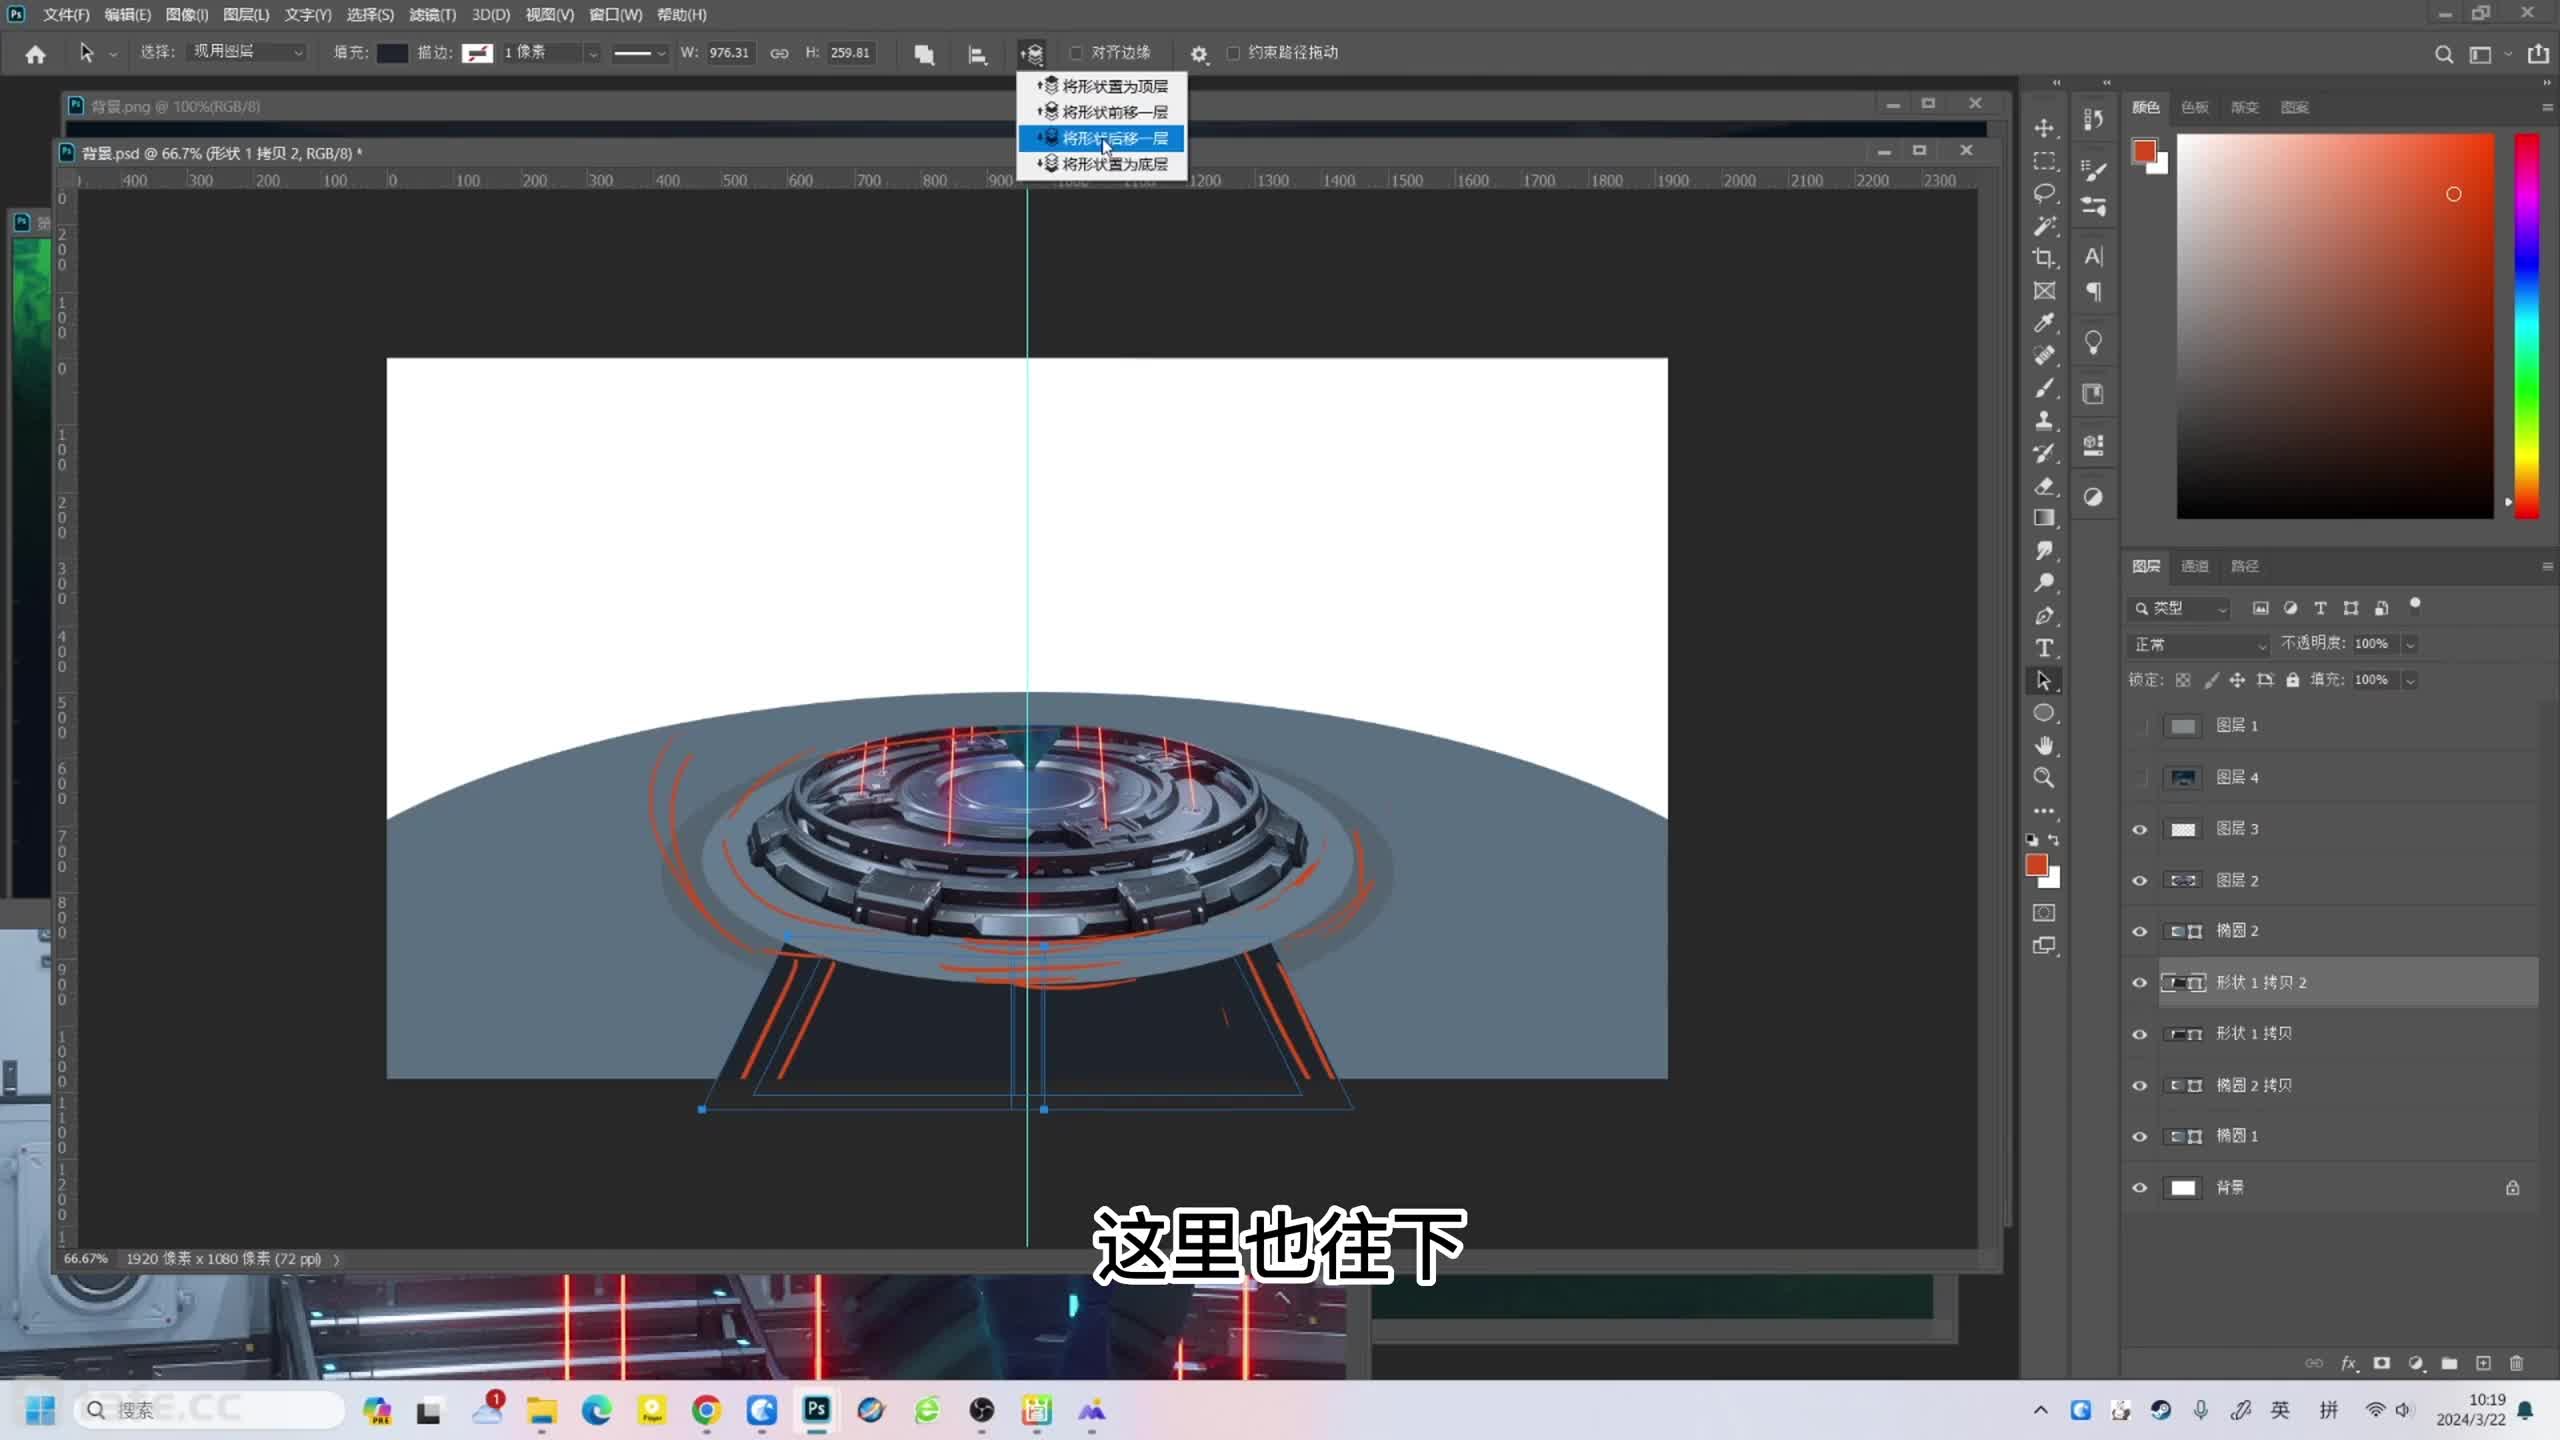Show hidden layer 图层 1
Image resolution: width=2560 pixels, height=1440 pixels.
[x=2140, y=726]
